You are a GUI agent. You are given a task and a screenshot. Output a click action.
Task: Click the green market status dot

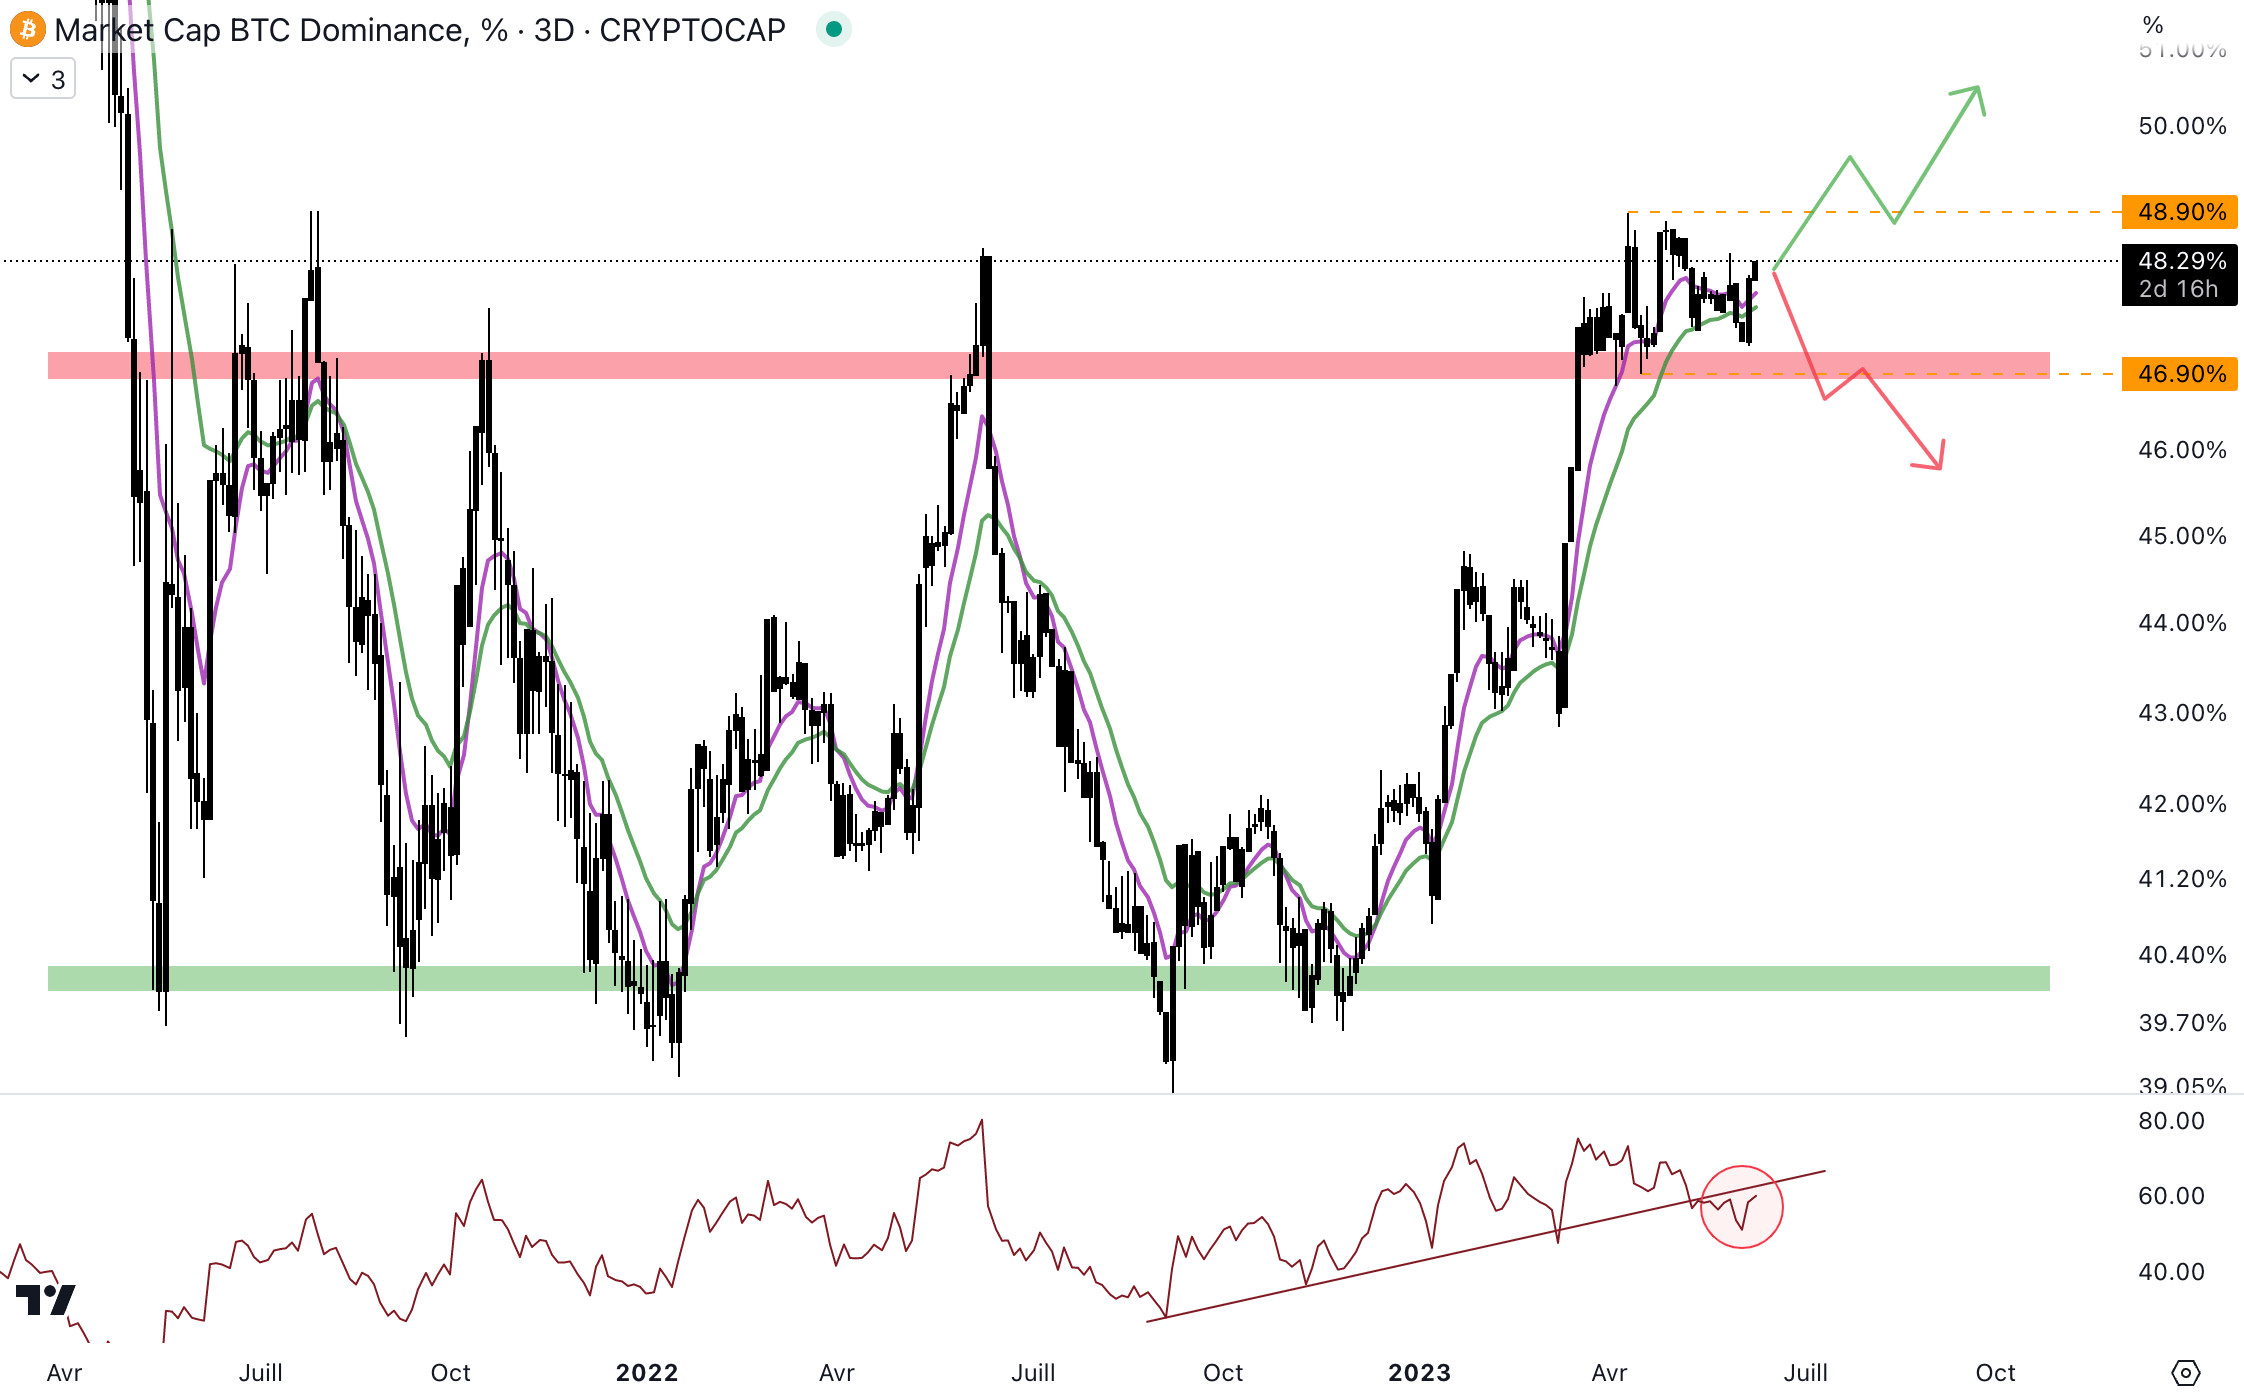(833, 29)
